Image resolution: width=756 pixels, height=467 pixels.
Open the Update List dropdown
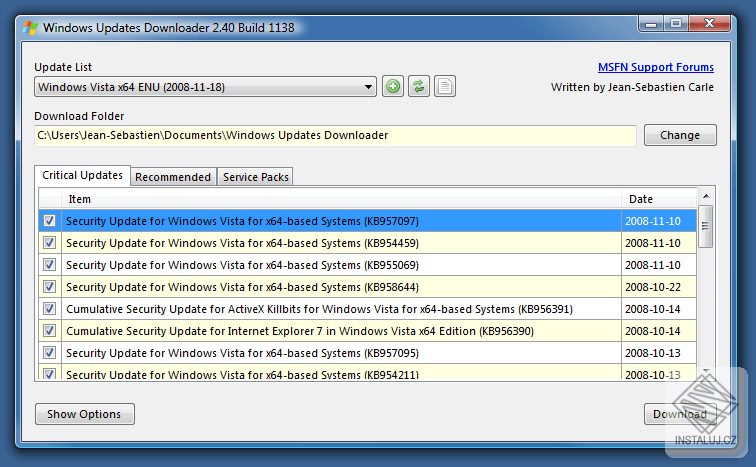click(205, 87)
